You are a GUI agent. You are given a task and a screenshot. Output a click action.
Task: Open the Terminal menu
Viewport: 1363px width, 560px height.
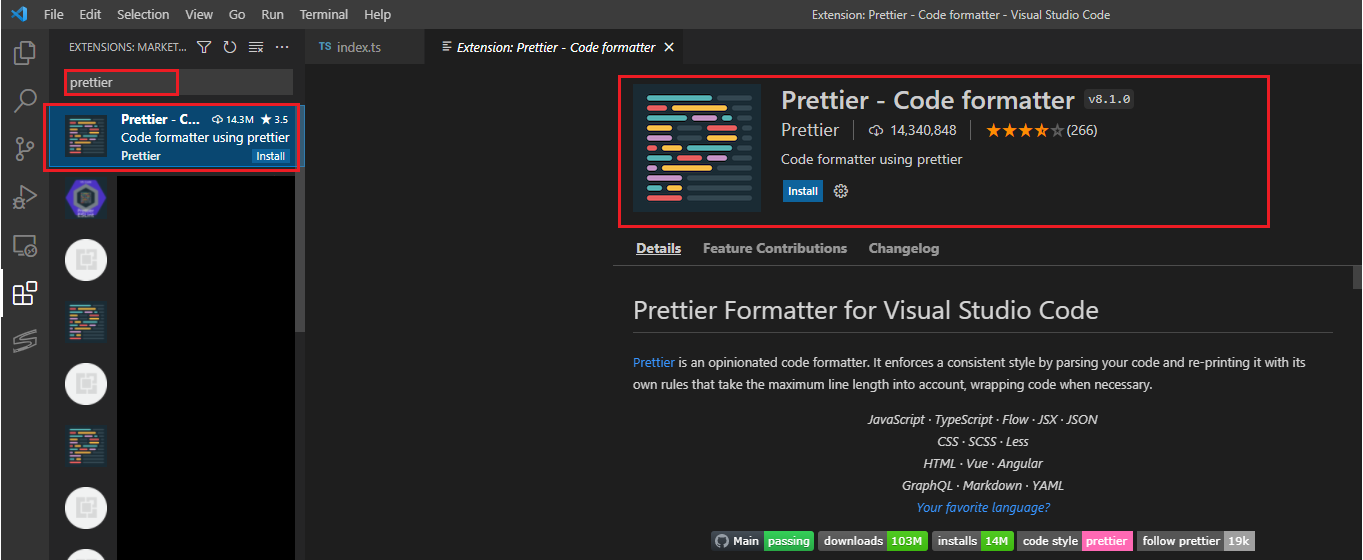pos(324,15)
